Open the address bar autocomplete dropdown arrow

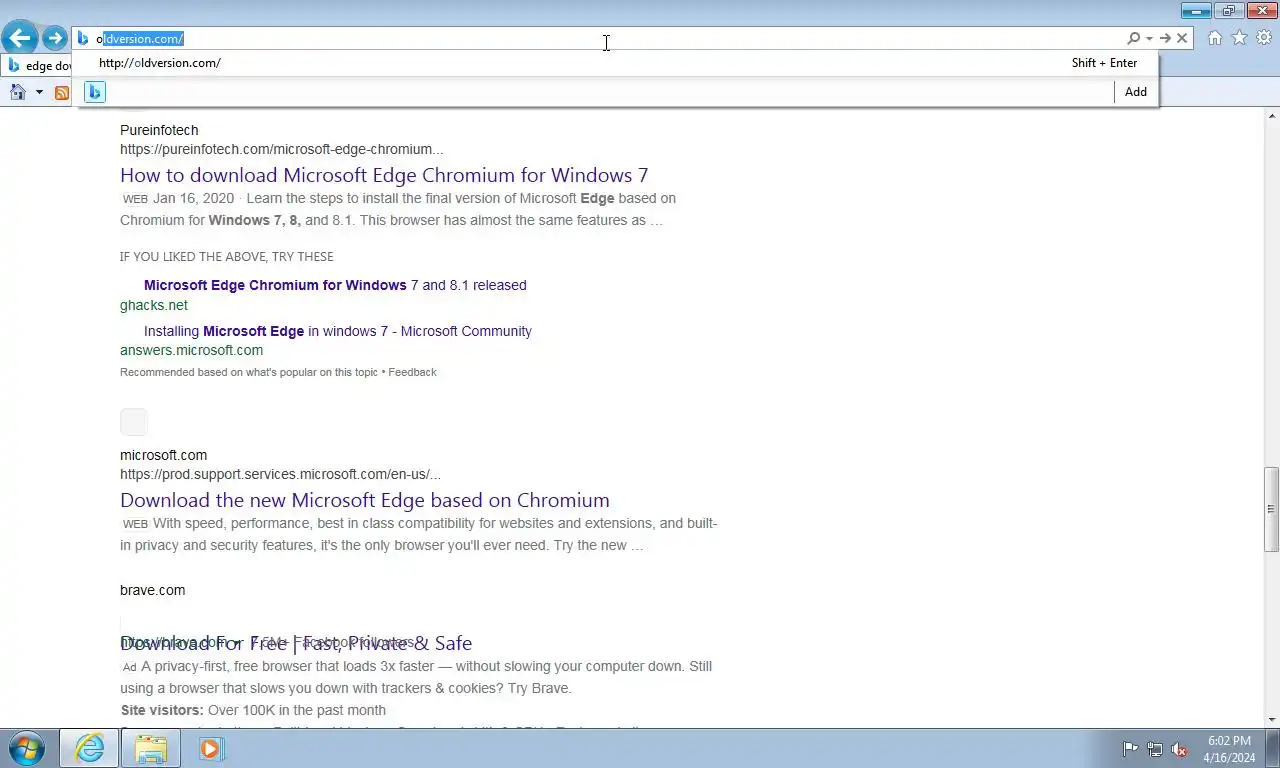click(x=1149, y=38)
